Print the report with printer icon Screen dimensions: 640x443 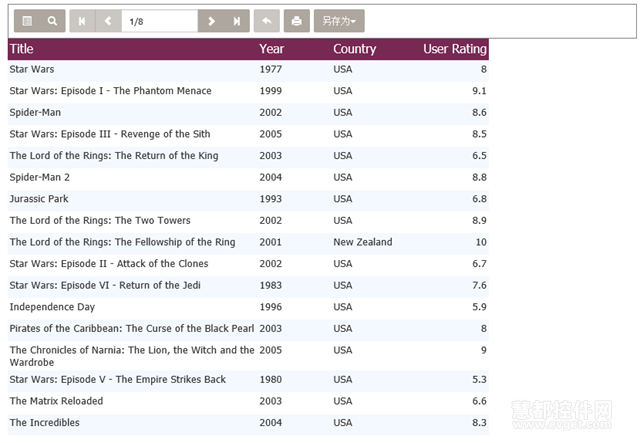coord(297,21)
